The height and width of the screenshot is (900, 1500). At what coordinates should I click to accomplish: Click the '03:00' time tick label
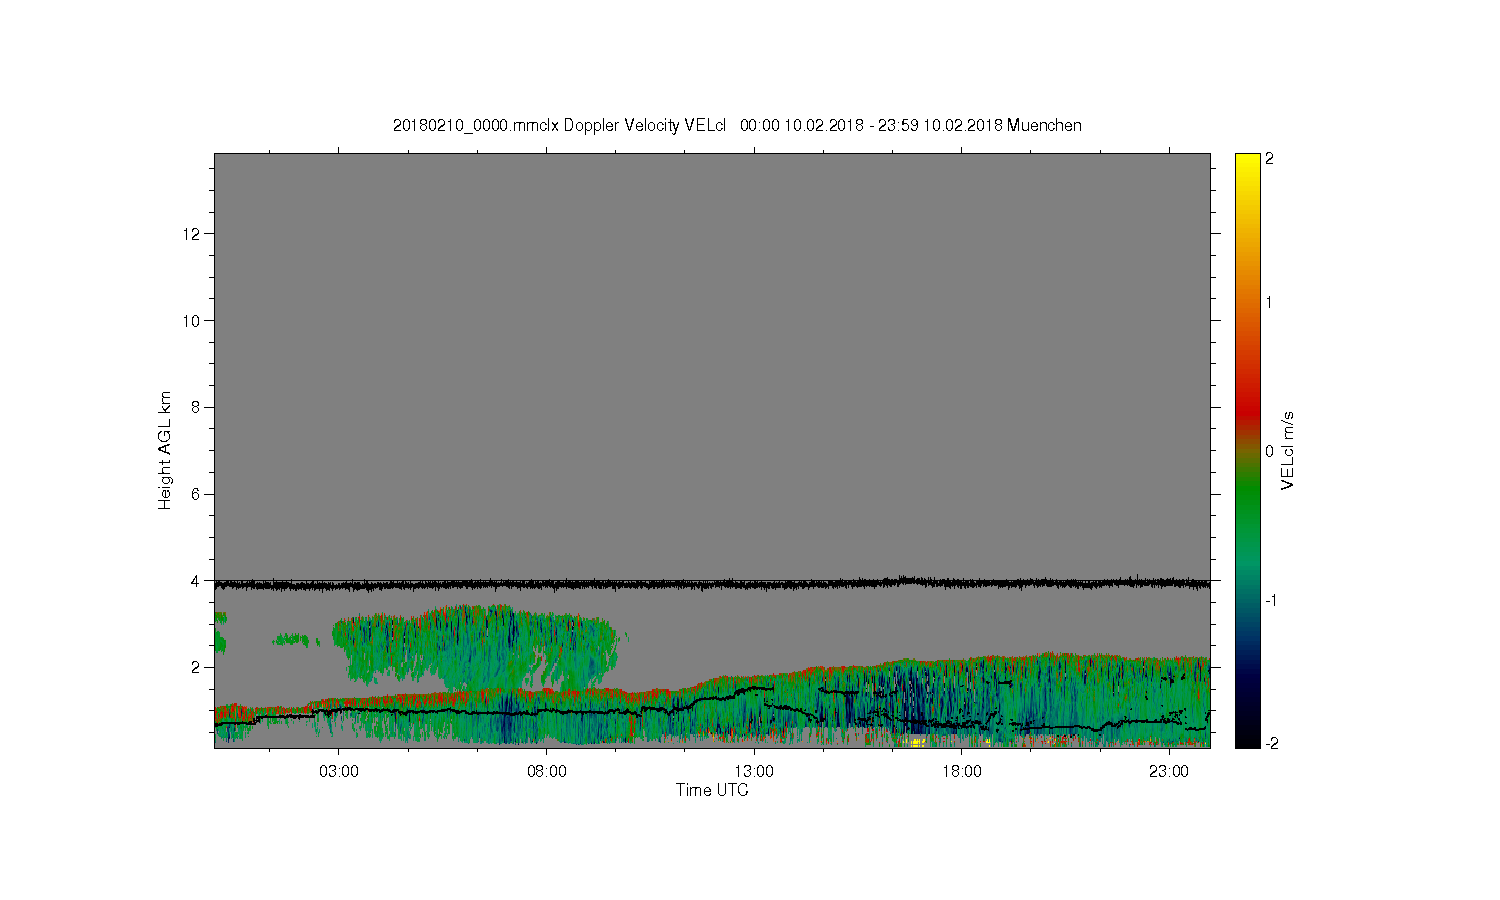pyautogui.click(x=339, y=772)
